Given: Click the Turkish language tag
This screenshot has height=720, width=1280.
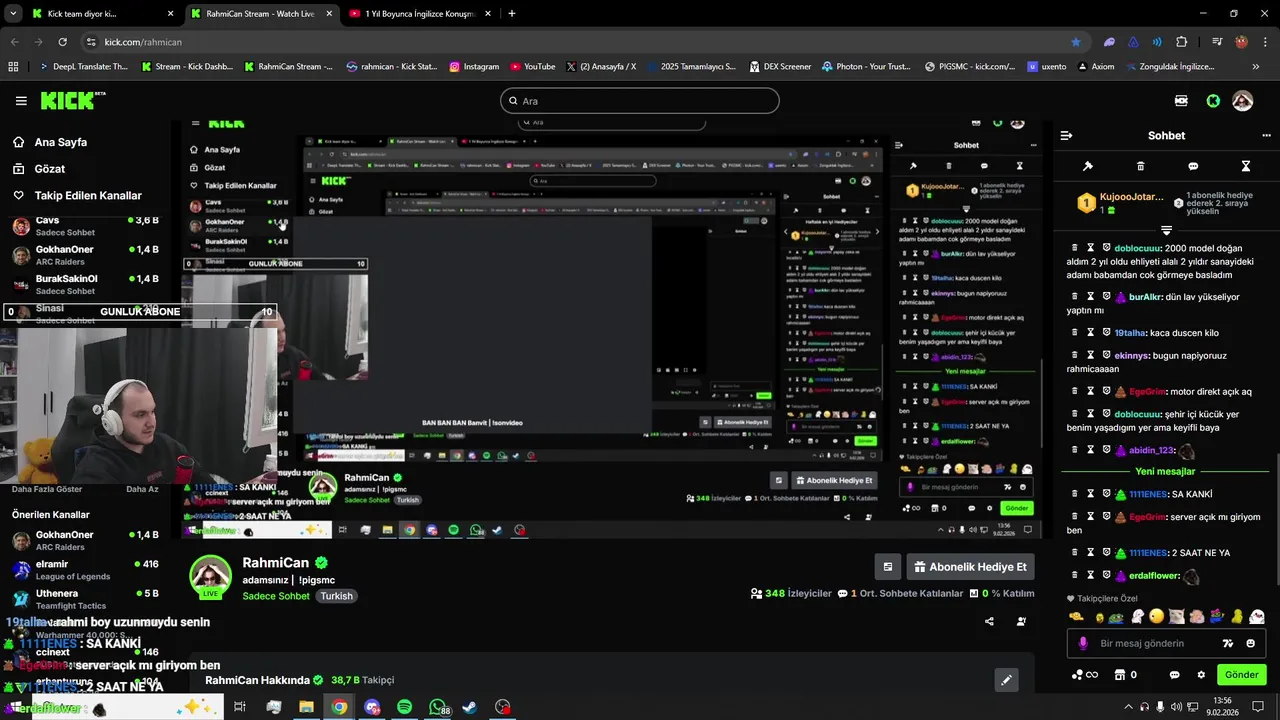Looking at the screenshot, I should coord(337,596).
